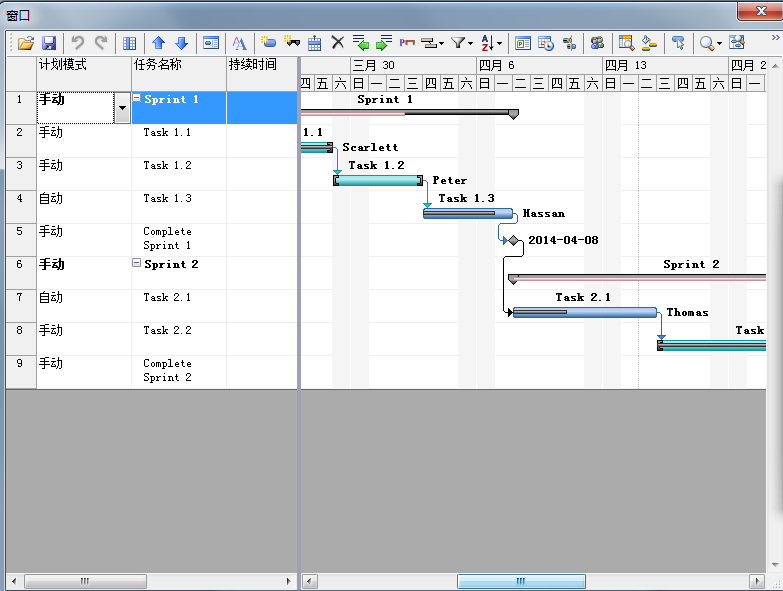Open the 手动 plan mode dropdown arrow in row 1
783x591 pixels.
click(122, 108)
